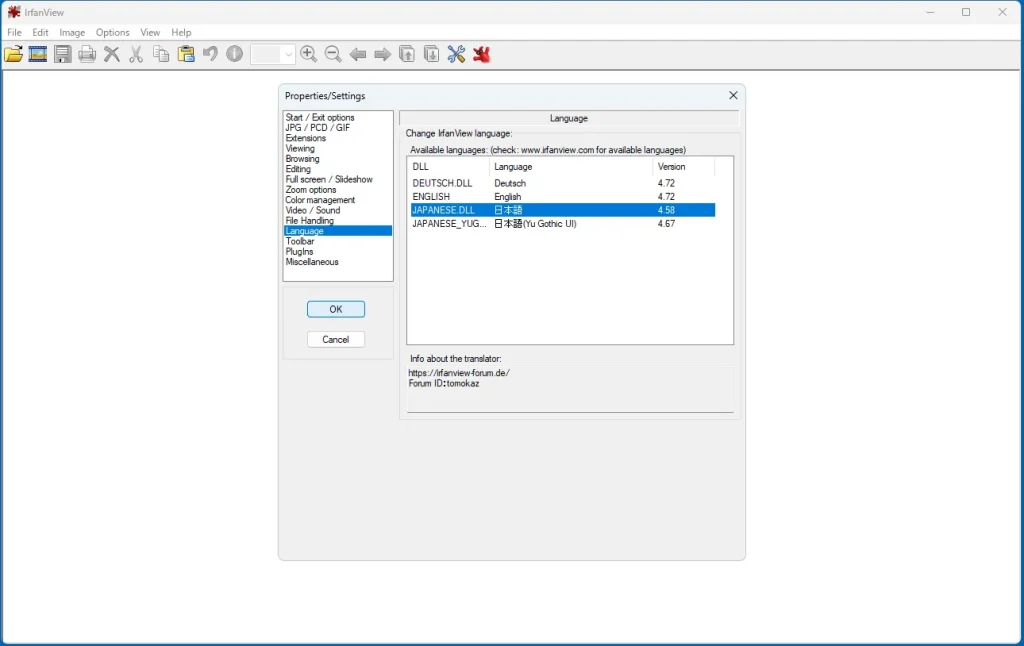This screenshot has height=646, width=1024.
Task: Select the JAPANESE_YUG... language row
Action: pyautogui.click(x=563, y=223)
